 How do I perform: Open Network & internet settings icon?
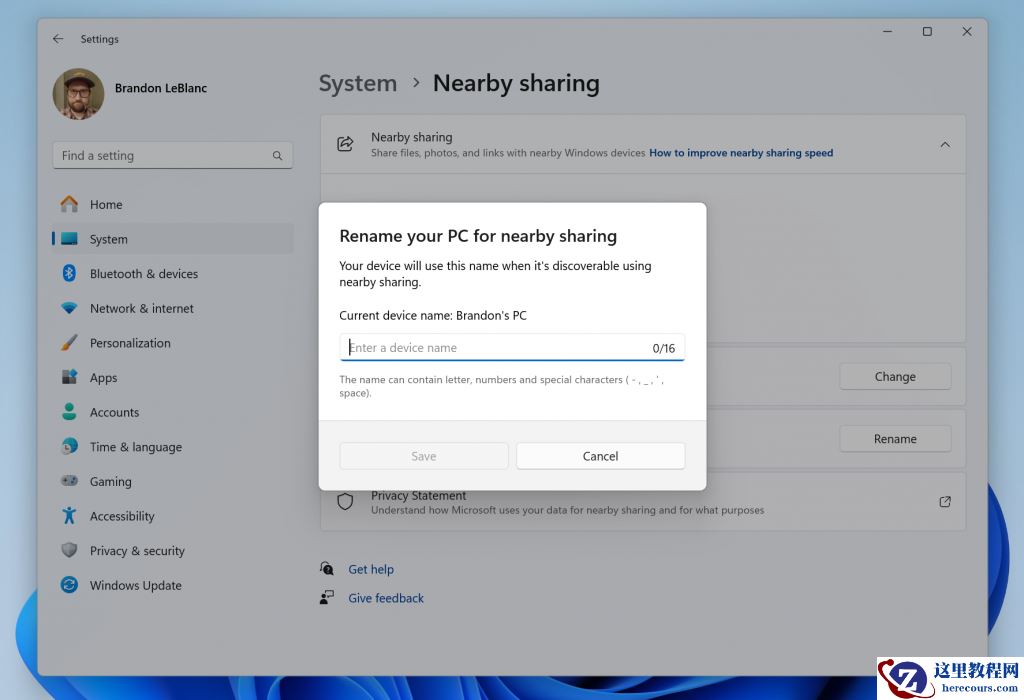(x=69, y=308)
